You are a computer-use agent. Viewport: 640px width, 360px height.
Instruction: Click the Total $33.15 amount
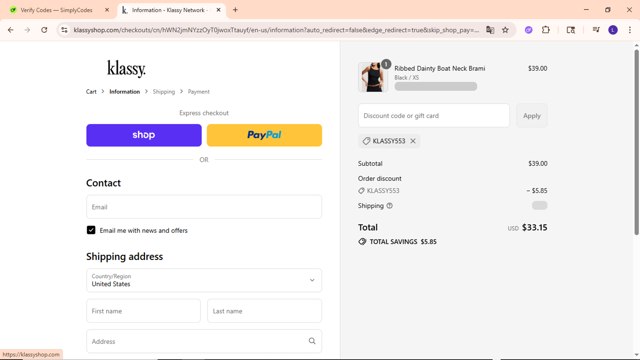tap(534, 227)
